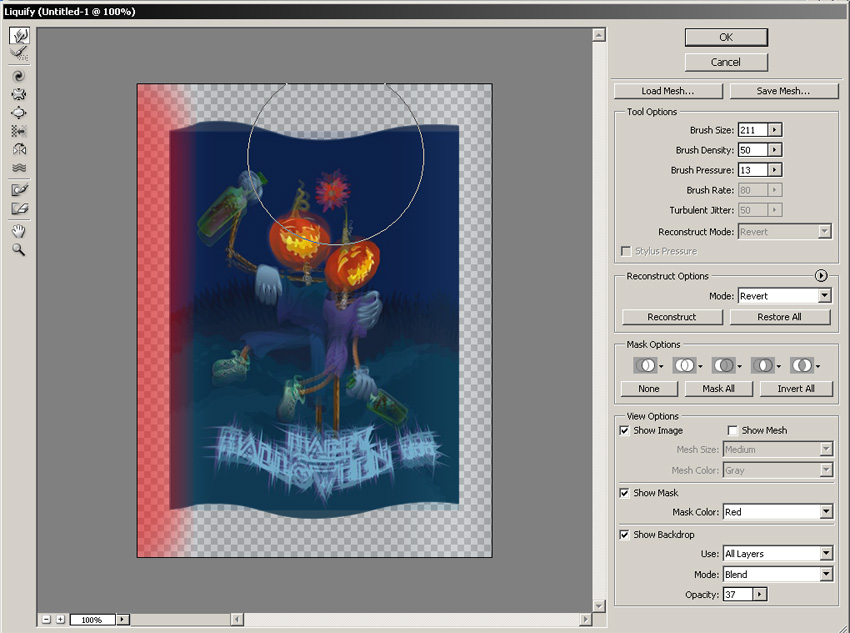The image size is (850, 633).
Task: Select the Twirl Clockwise tool
Action: (x=19, y=76)
